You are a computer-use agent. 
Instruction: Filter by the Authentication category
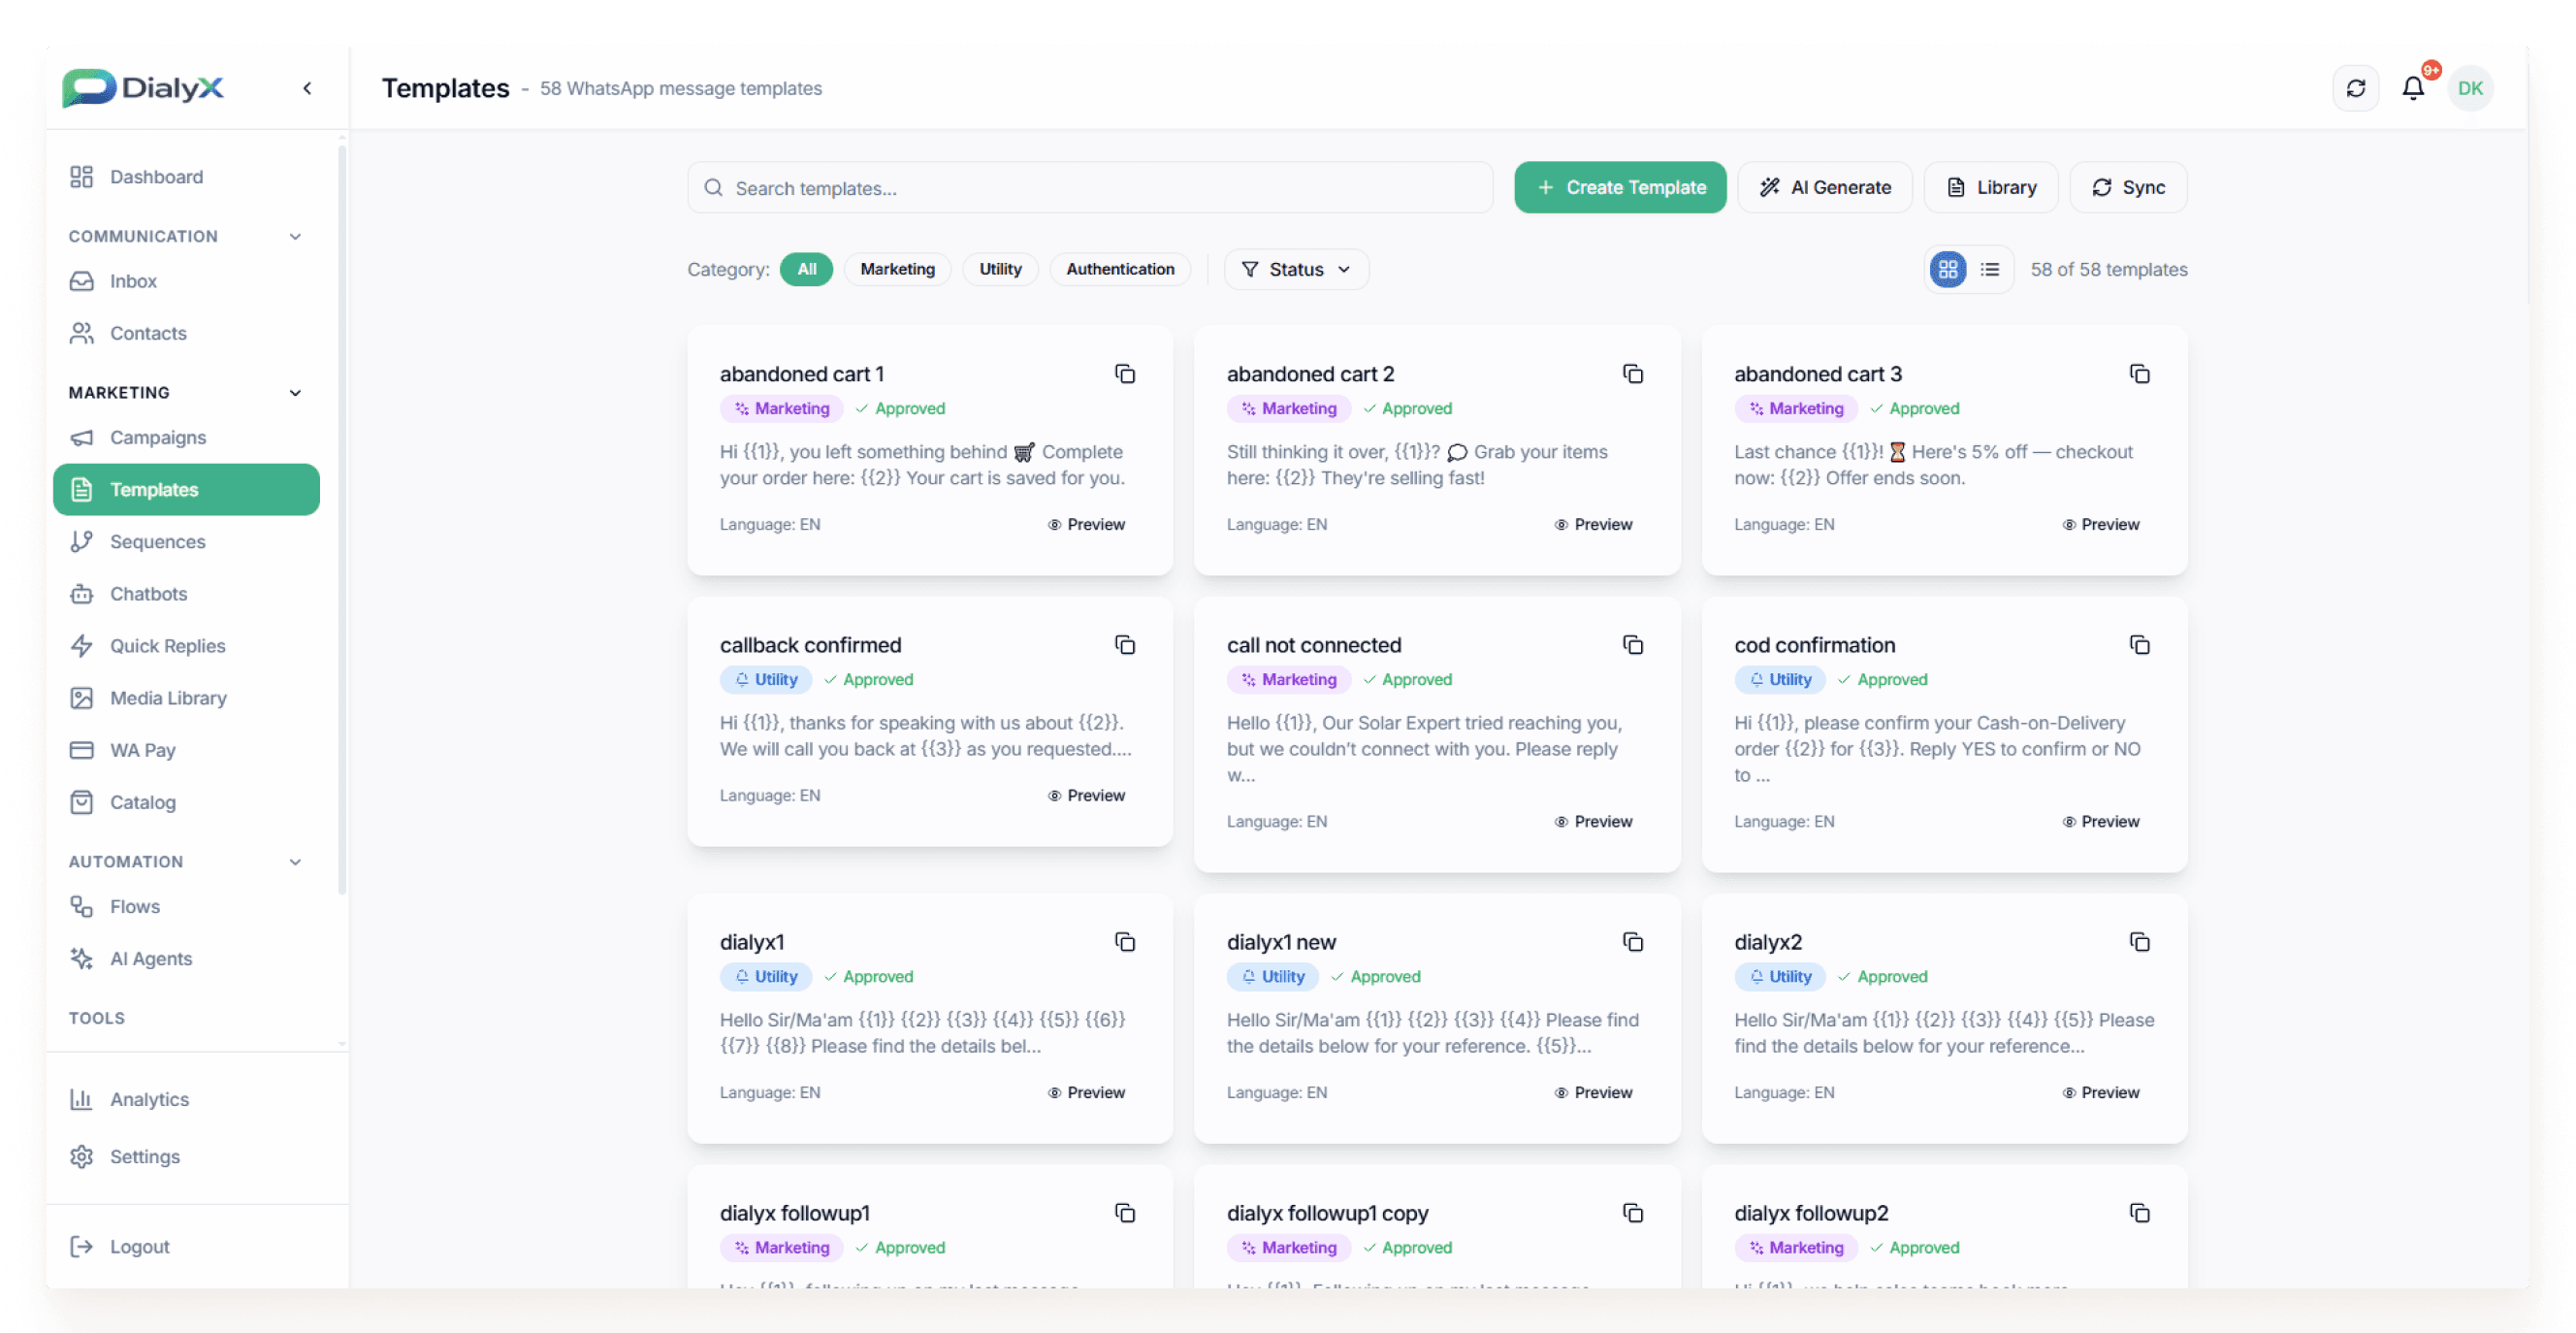click(1120, 269)
